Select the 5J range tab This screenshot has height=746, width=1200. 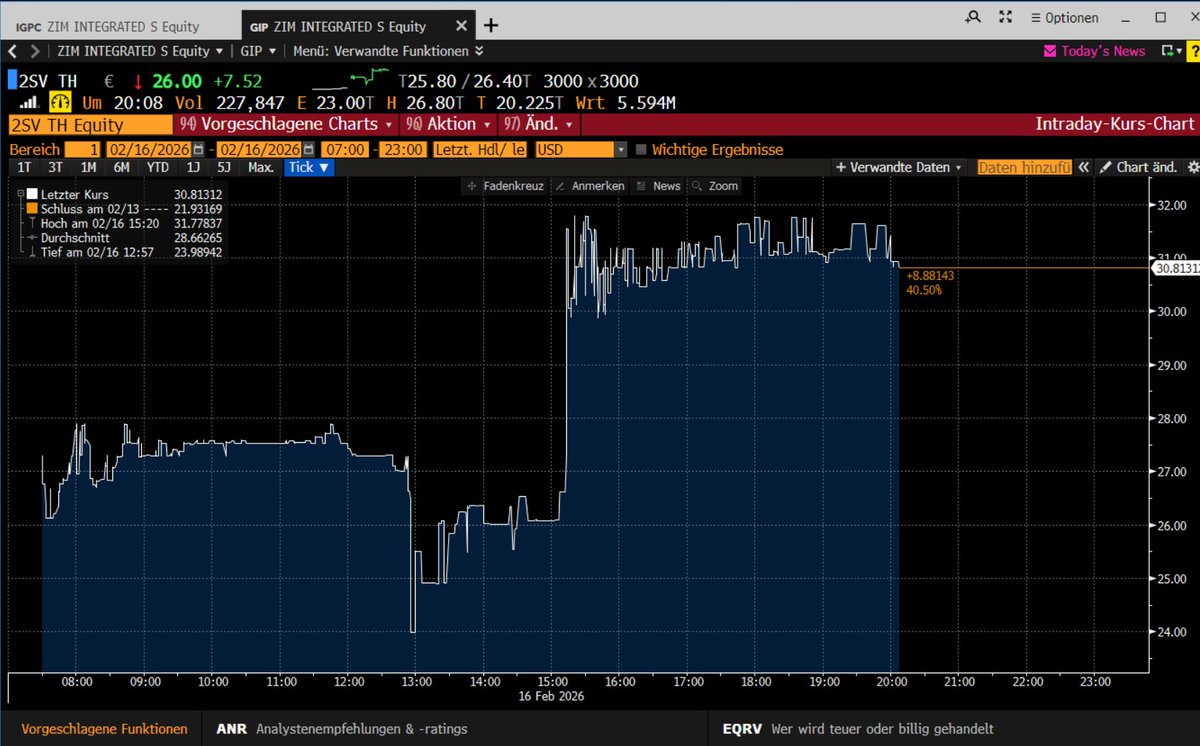pyautogui.click(x=224, y=168)
